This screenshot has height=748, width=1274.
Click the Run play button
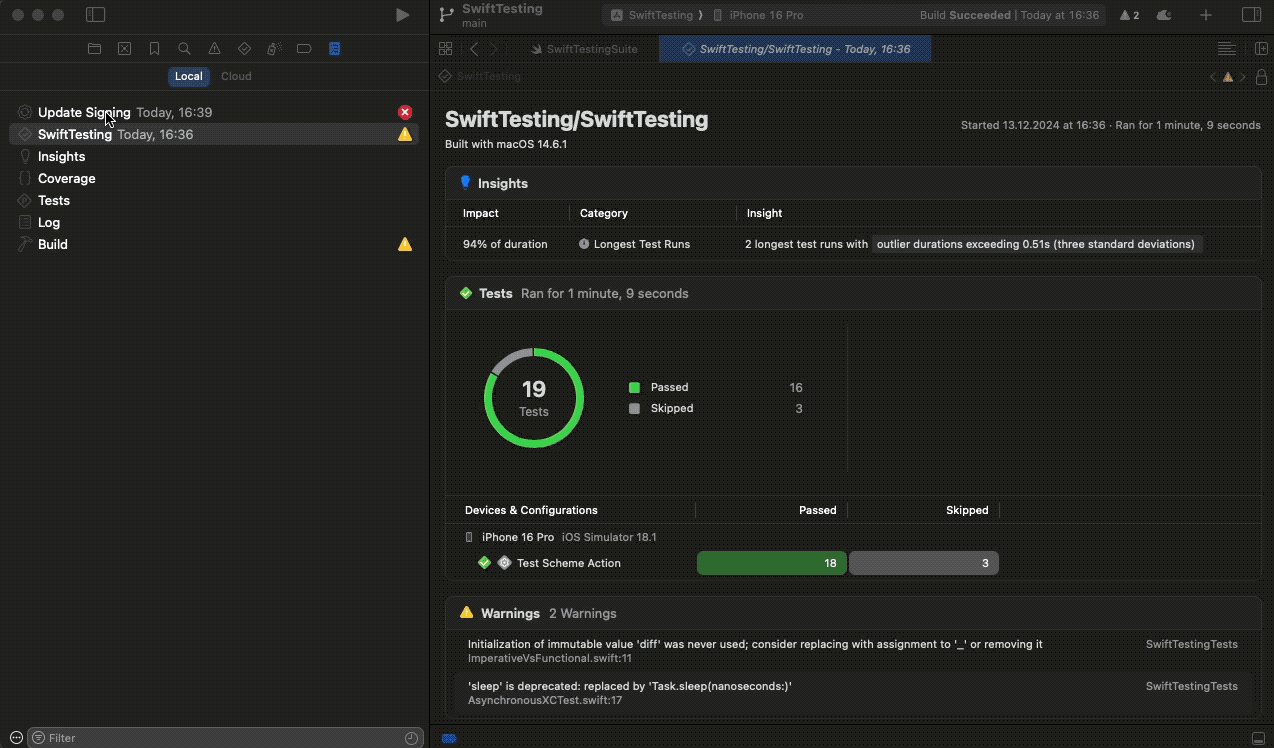coord(402,15)
